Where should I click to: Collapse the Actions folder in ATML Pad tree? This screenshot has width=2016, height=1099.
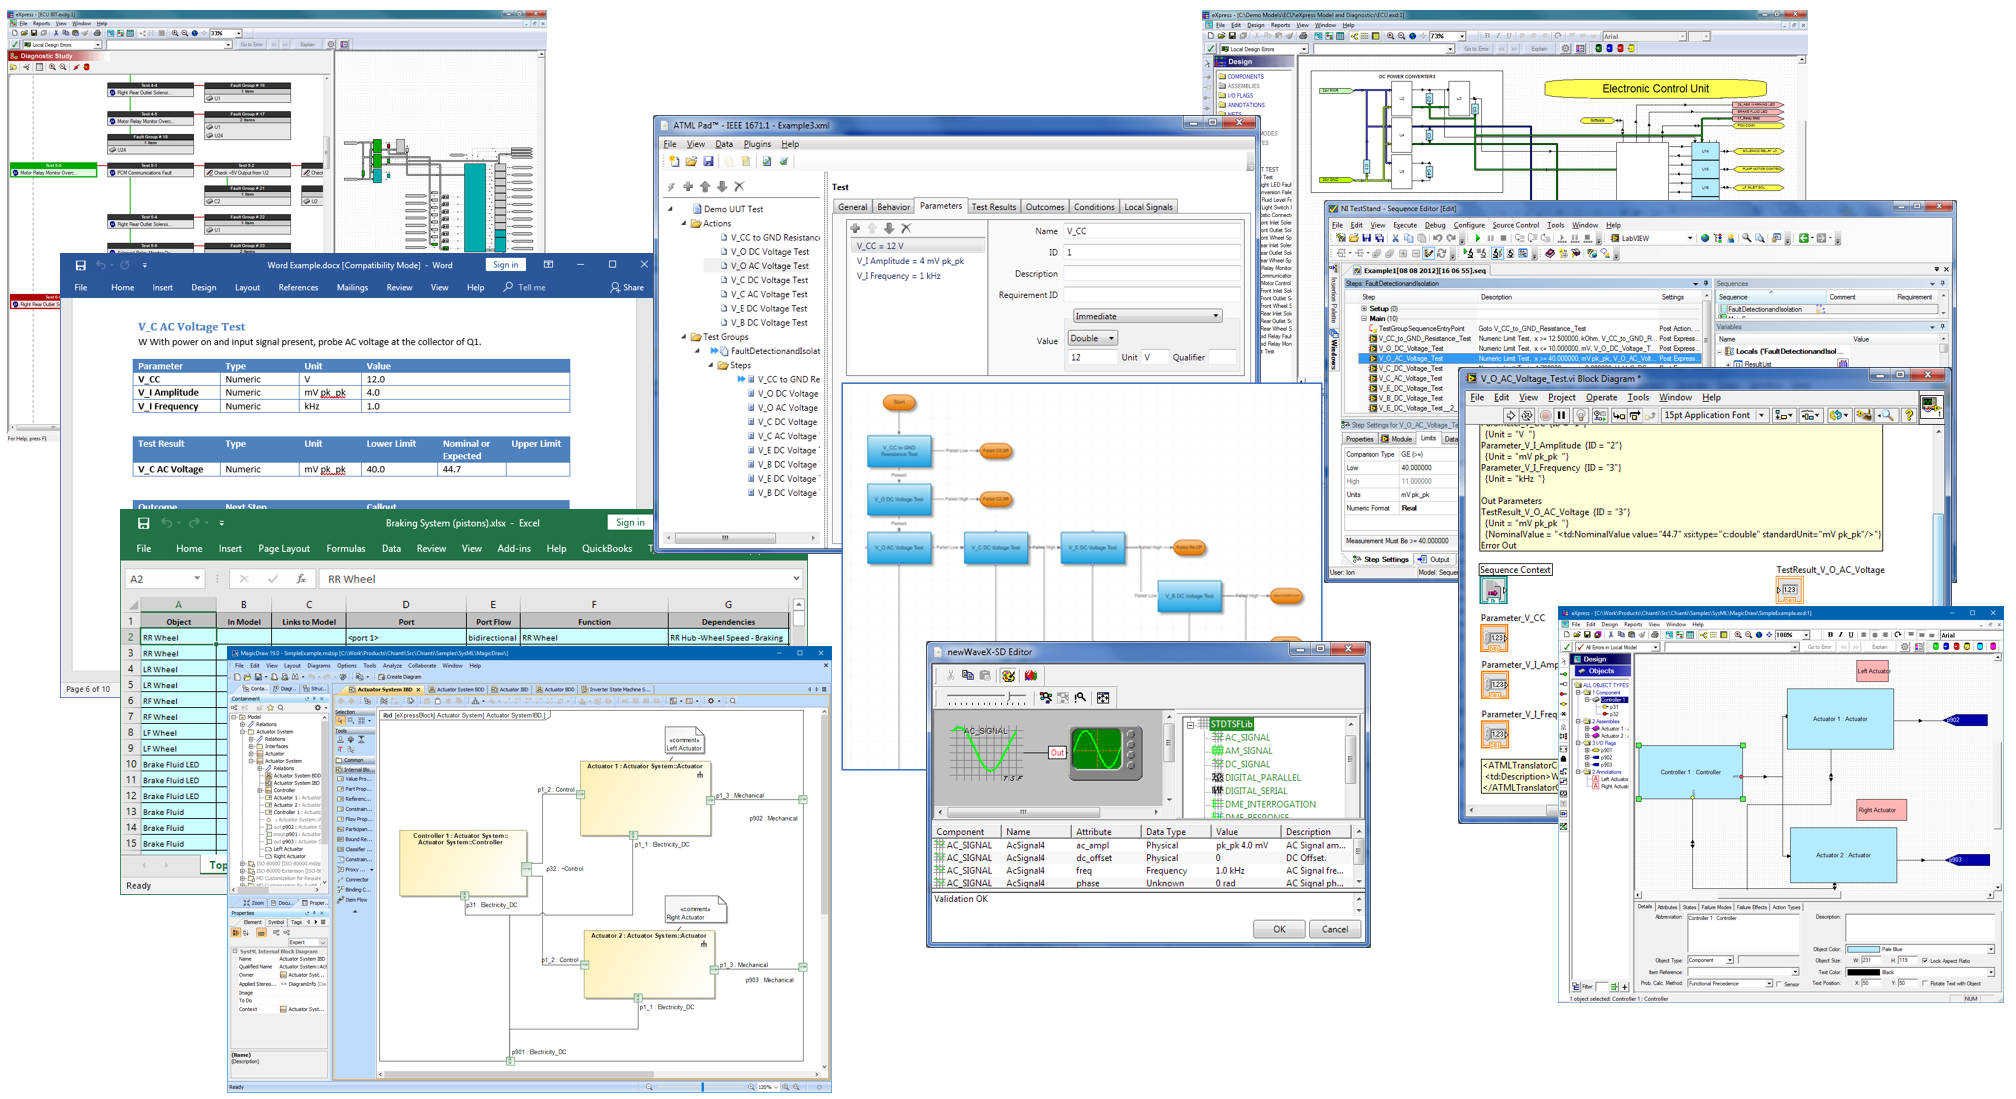(684, 224)
